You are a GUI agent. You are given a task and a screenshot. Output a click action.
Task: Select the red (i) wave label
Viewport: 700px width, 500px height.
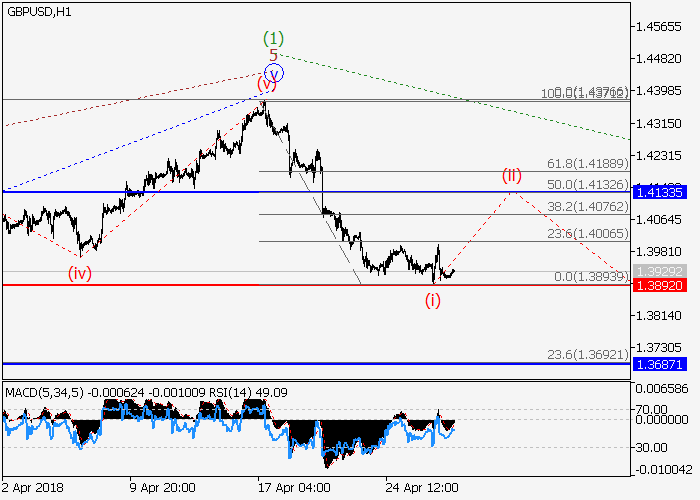[x=433, y=300]
